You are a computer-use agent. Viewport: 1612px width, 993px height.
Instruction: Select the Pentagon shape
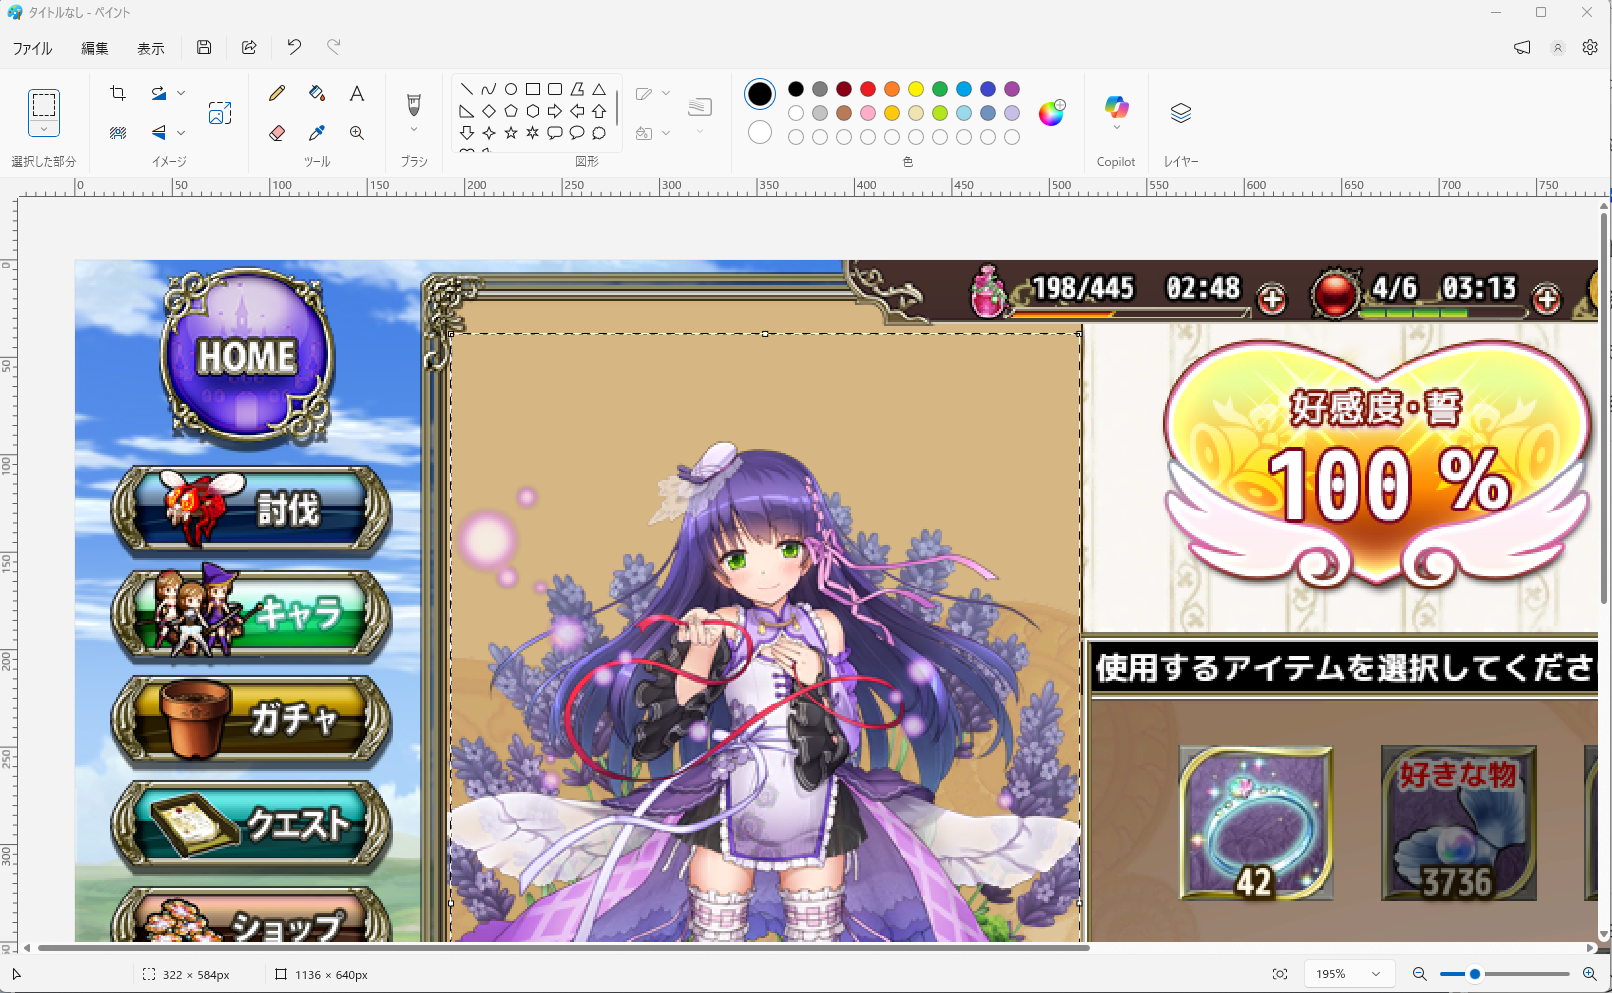coord(511,111)
